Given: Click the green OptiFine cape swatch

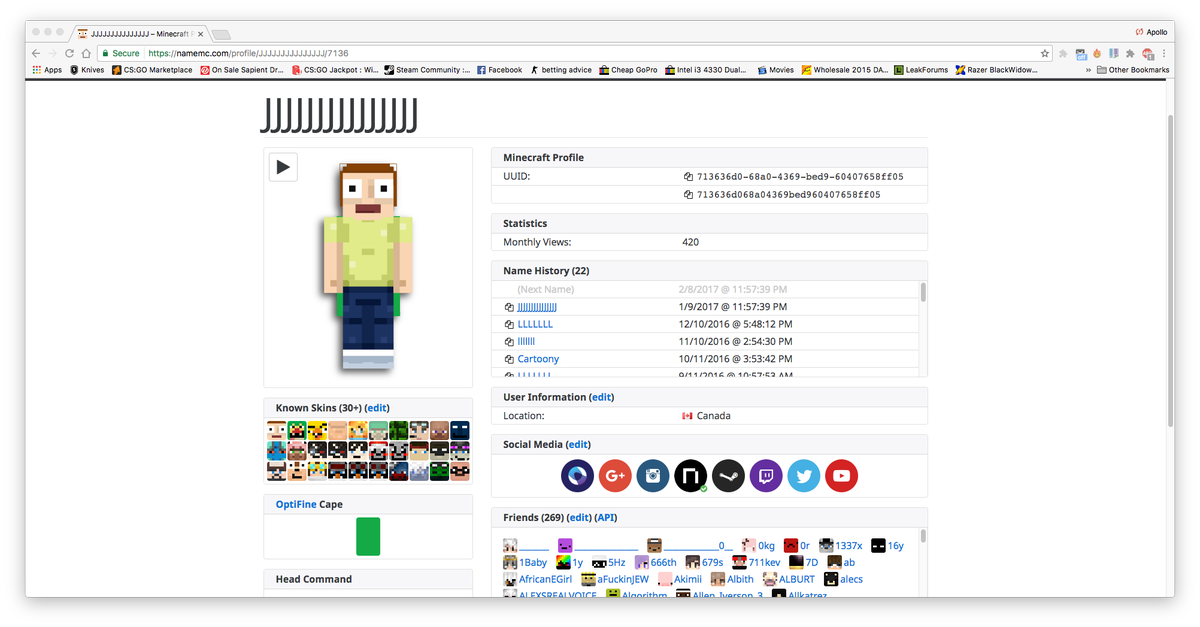Looking at the screenshot, I should [x=367, y=537].
